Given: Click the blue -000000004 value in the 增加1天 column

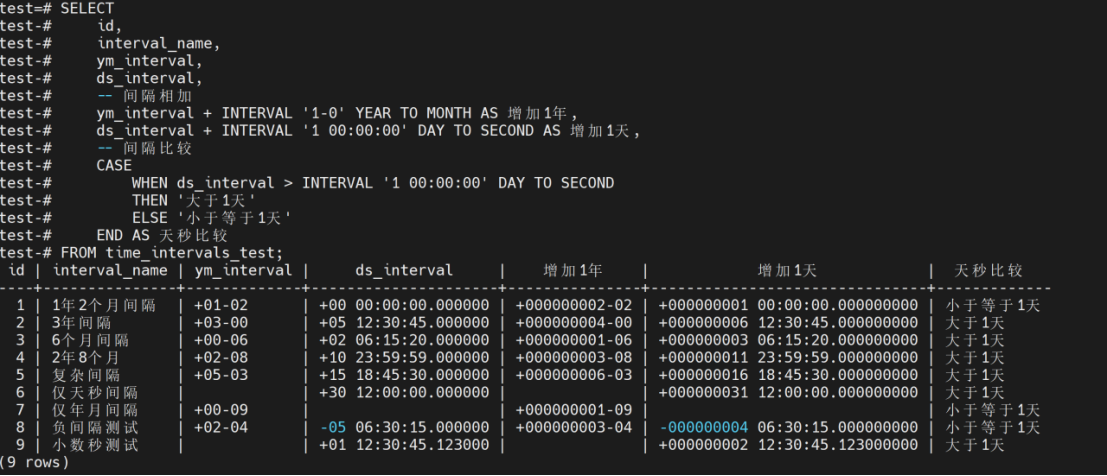Looking at the screenshot, I should [x=704, y=427].
